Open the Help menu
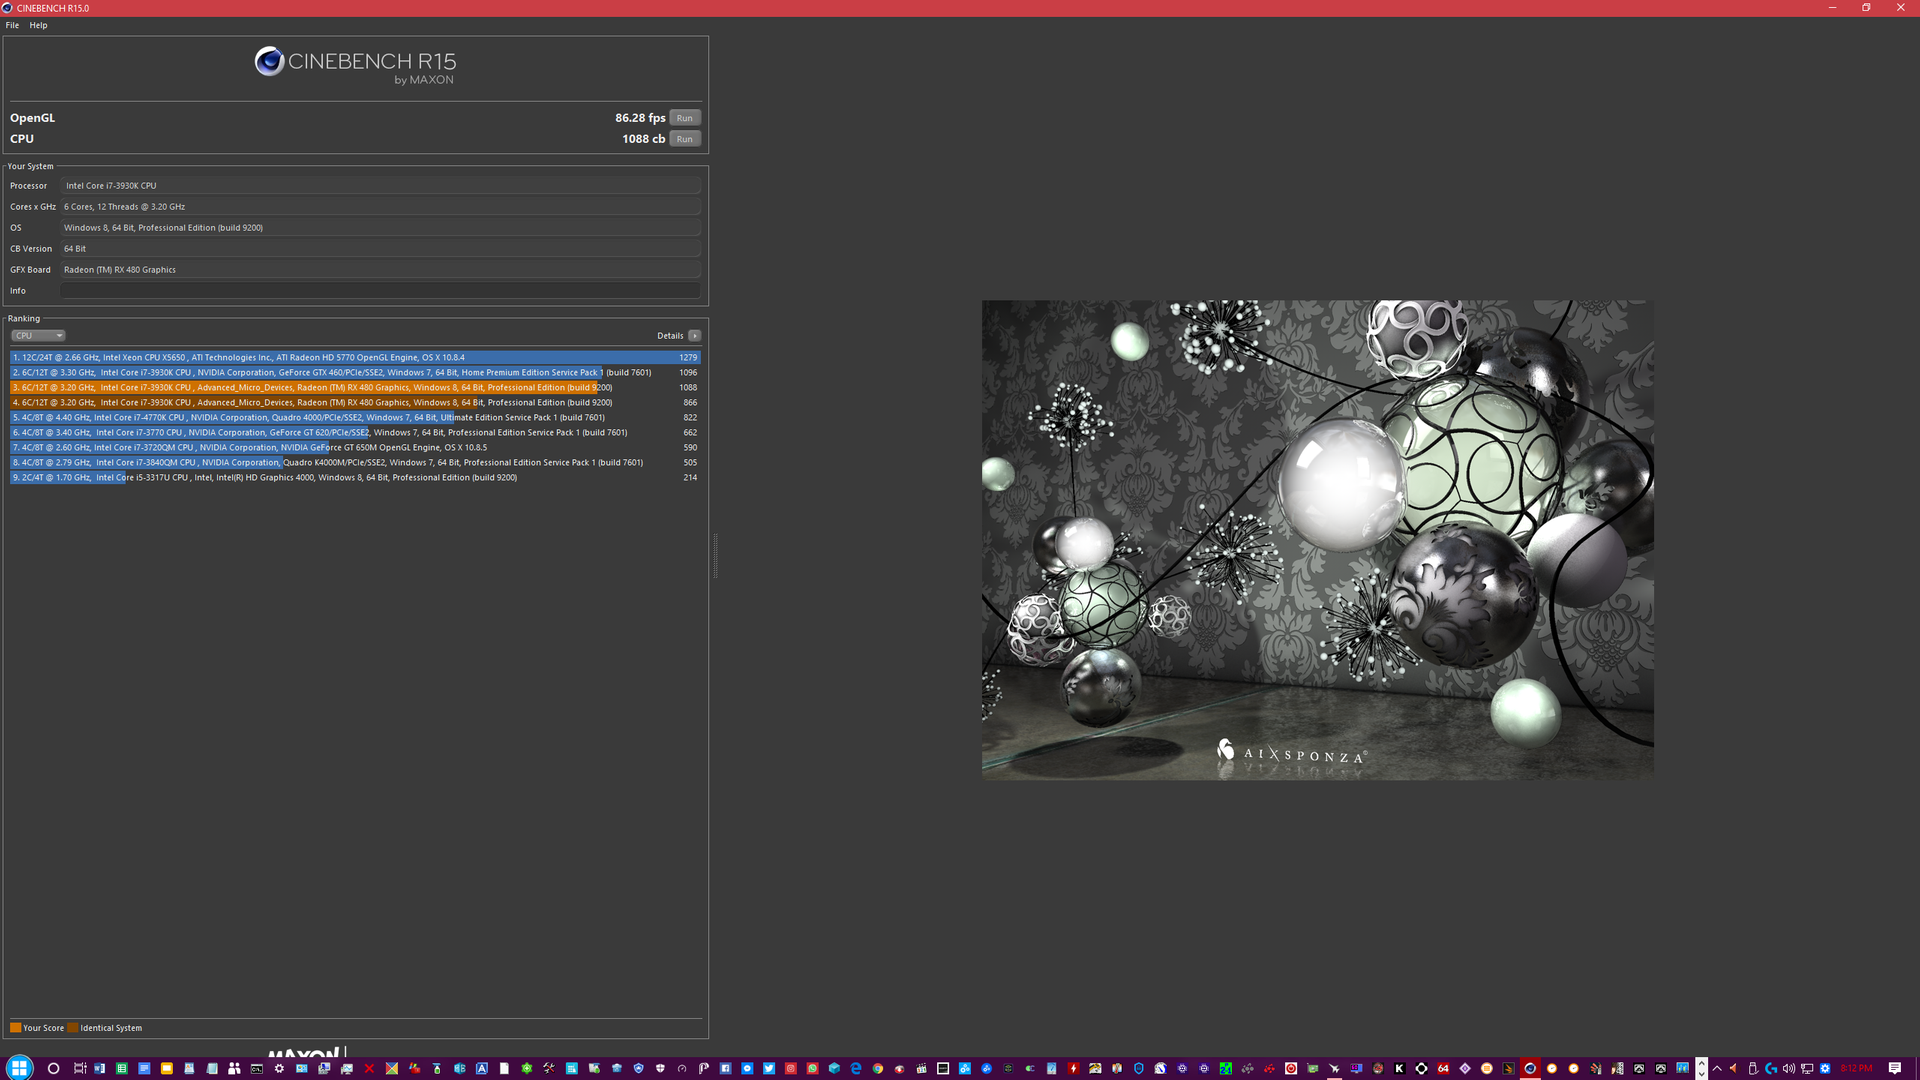This screenshot has height=1080, width=1920. (38, 25)
